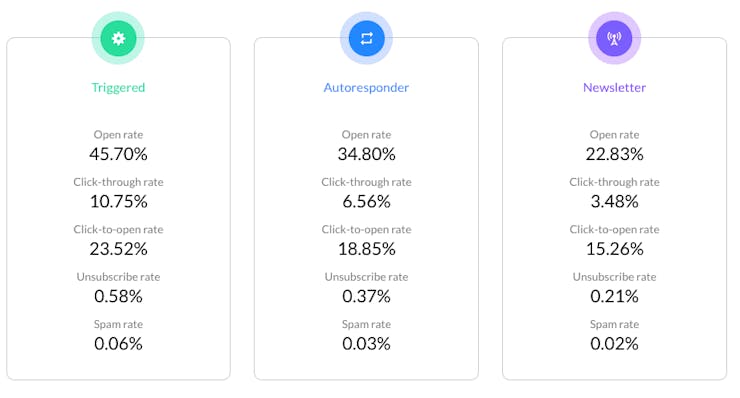Click Triggered spam rate 0.06%
The image size is (740, 398).
tap(118, 344)
